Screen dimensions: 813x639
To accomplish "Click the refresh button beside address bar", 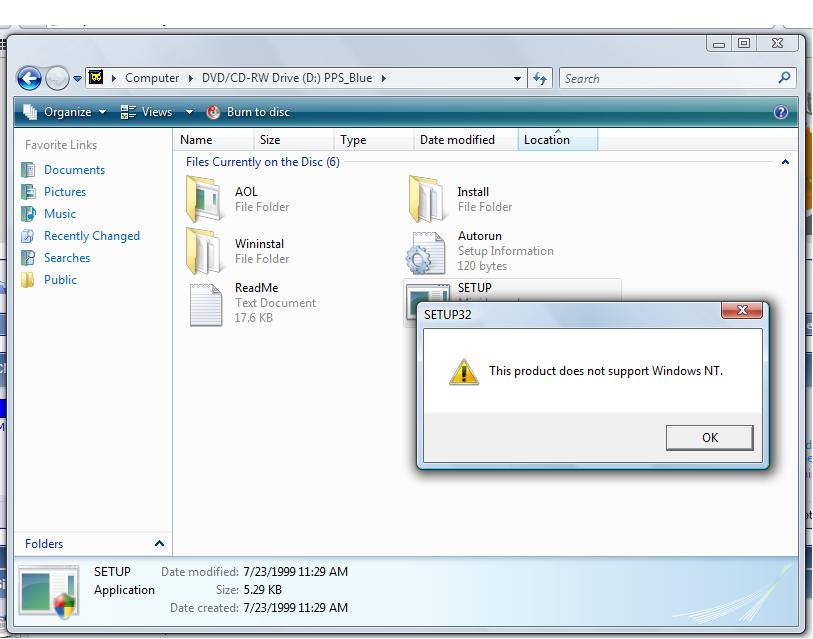I will pyautogui.click(x=541, y=78).
